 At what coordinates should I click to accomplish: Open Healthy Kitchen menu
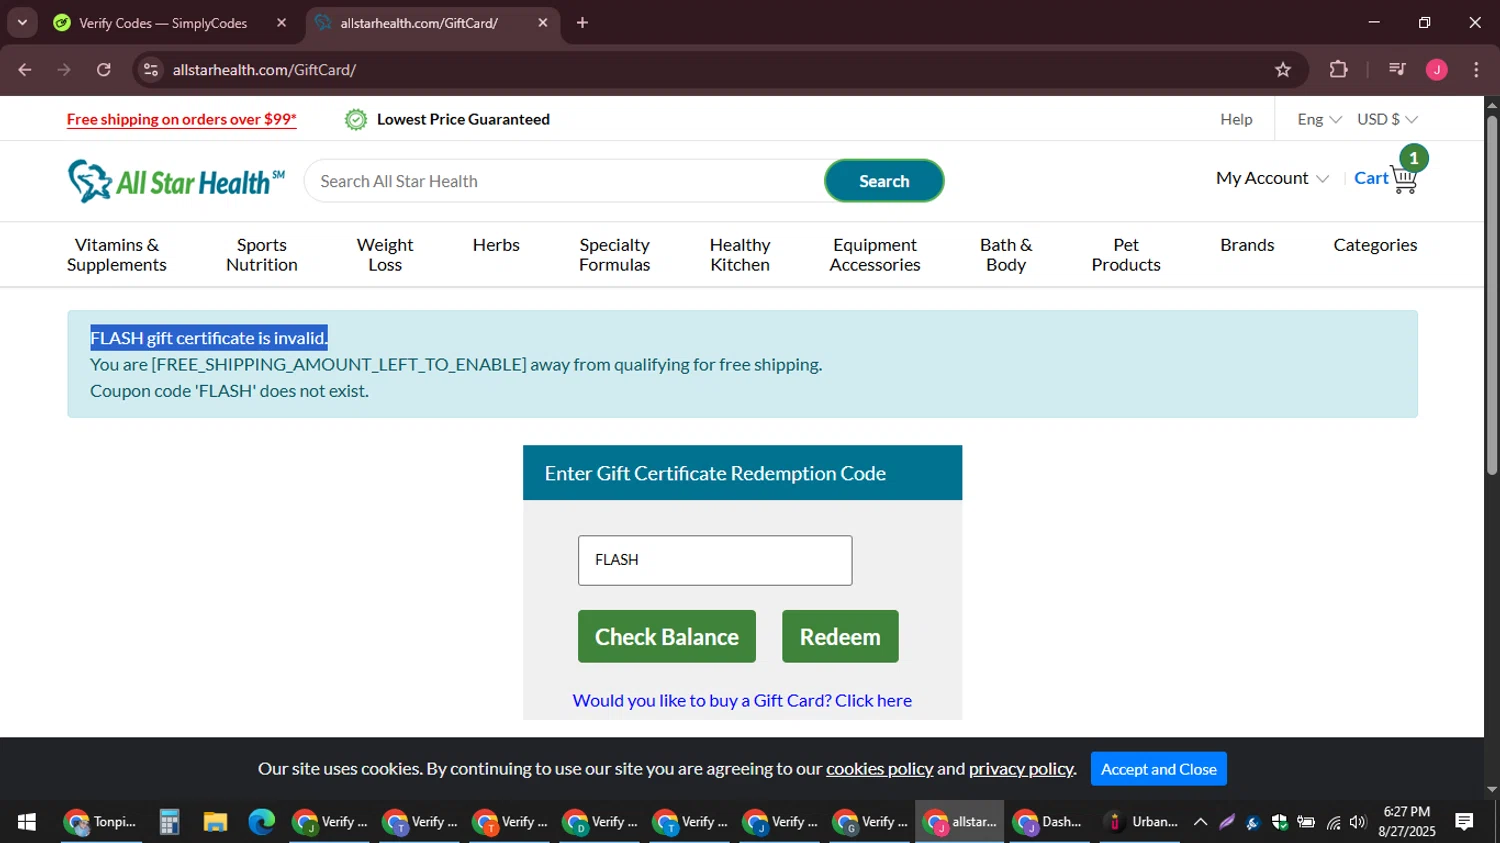pyautogui.click(x=740, y=255)
